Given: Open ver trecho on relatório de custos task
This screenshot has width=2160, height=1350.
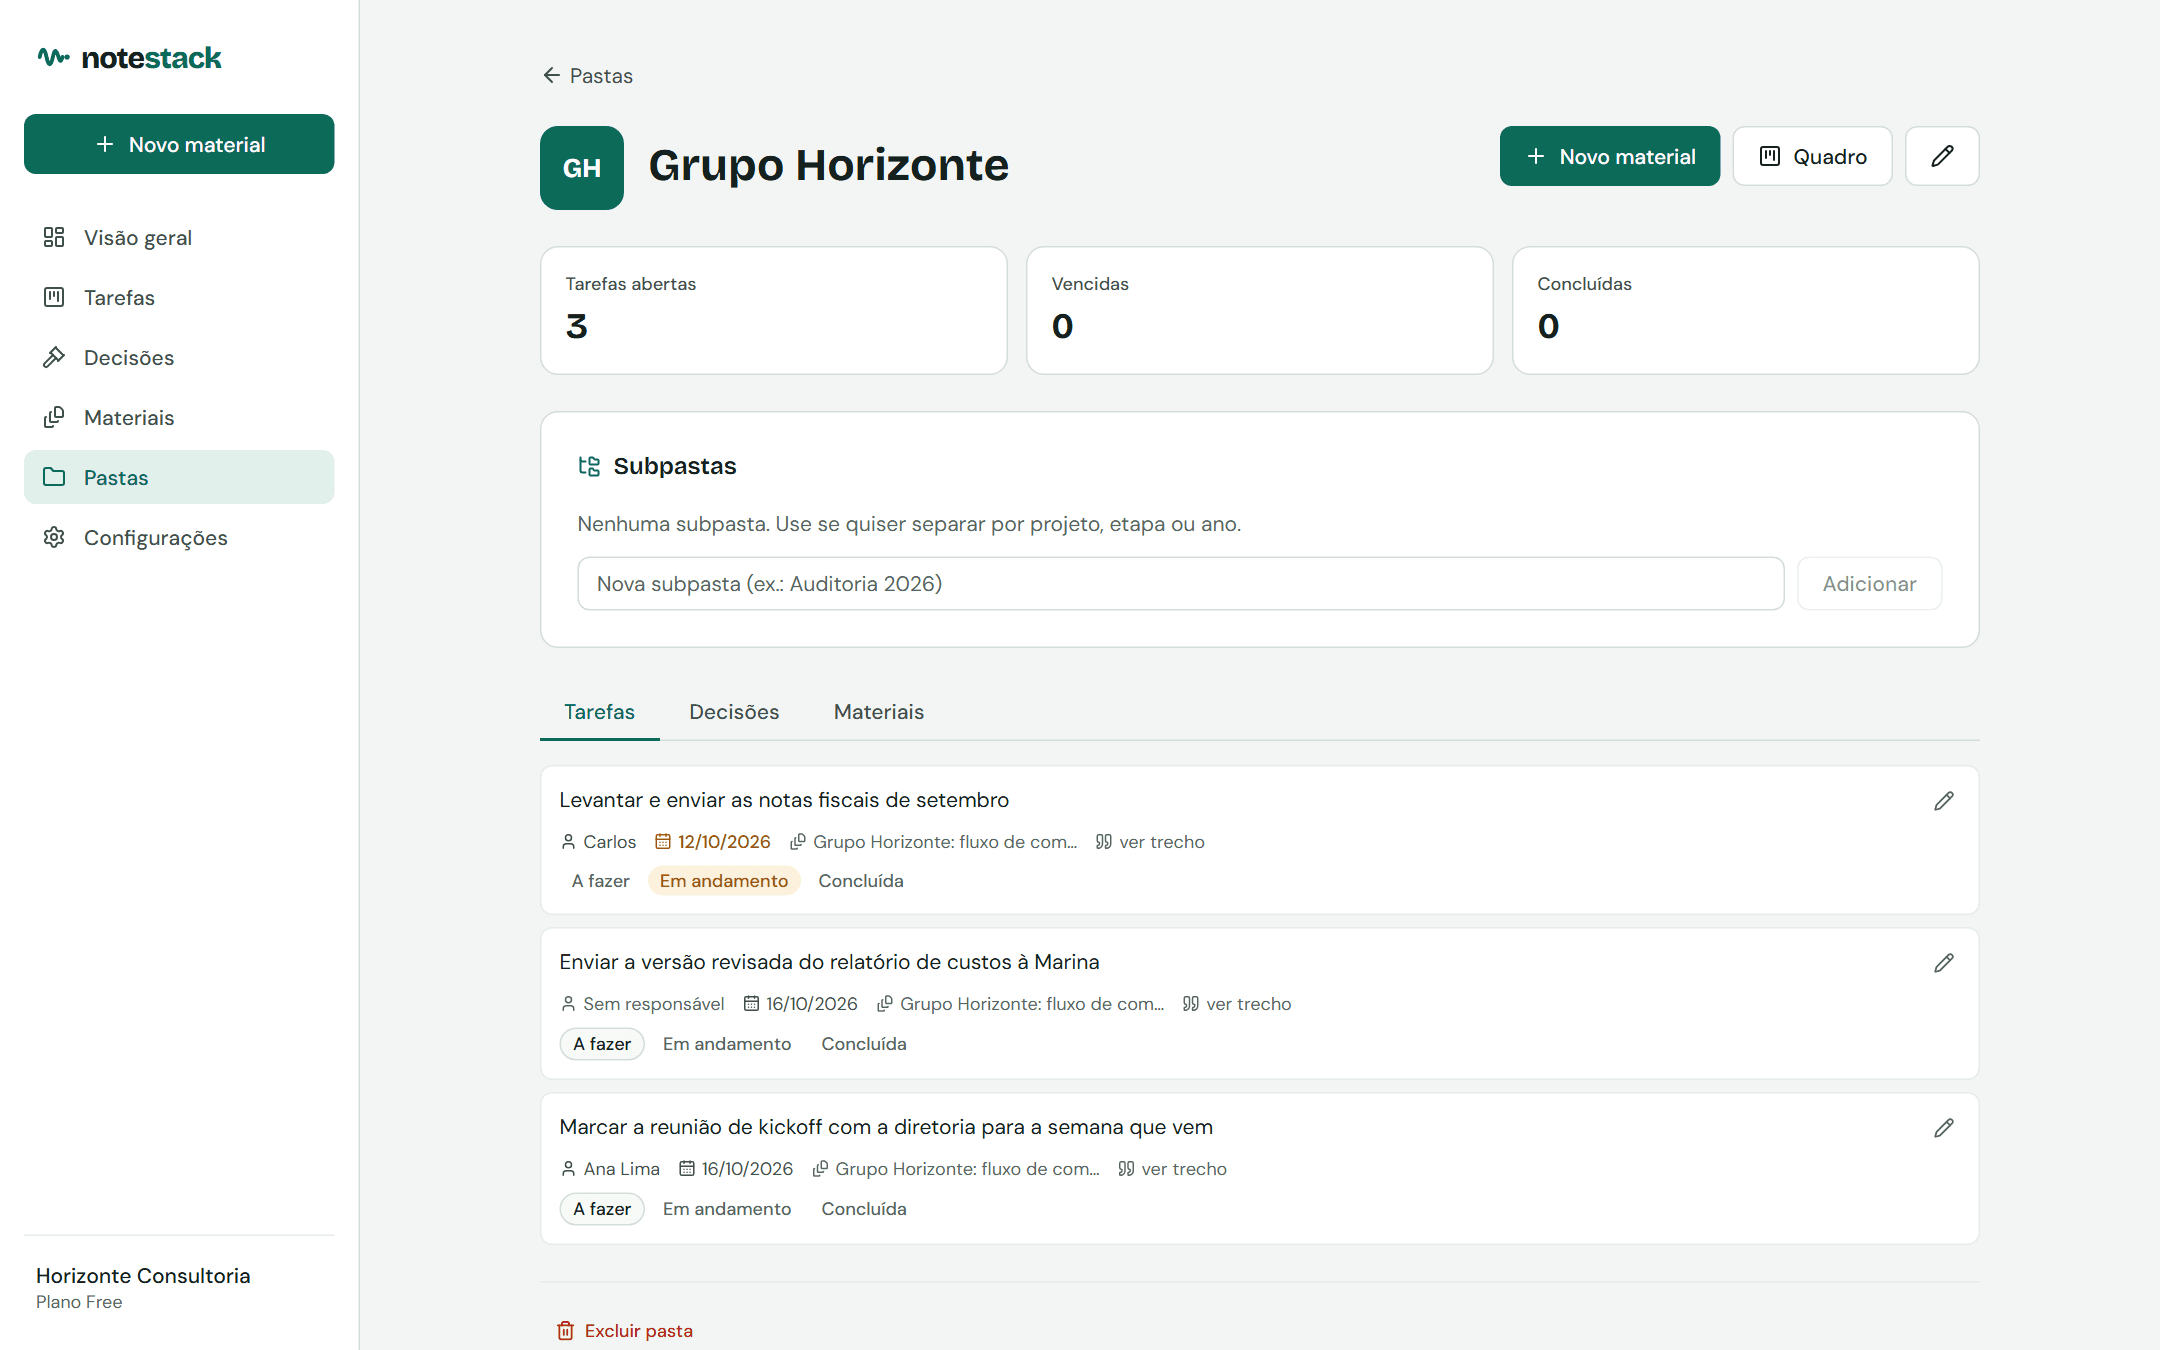Looking at the screenshot, I should pos(1237,1004).
